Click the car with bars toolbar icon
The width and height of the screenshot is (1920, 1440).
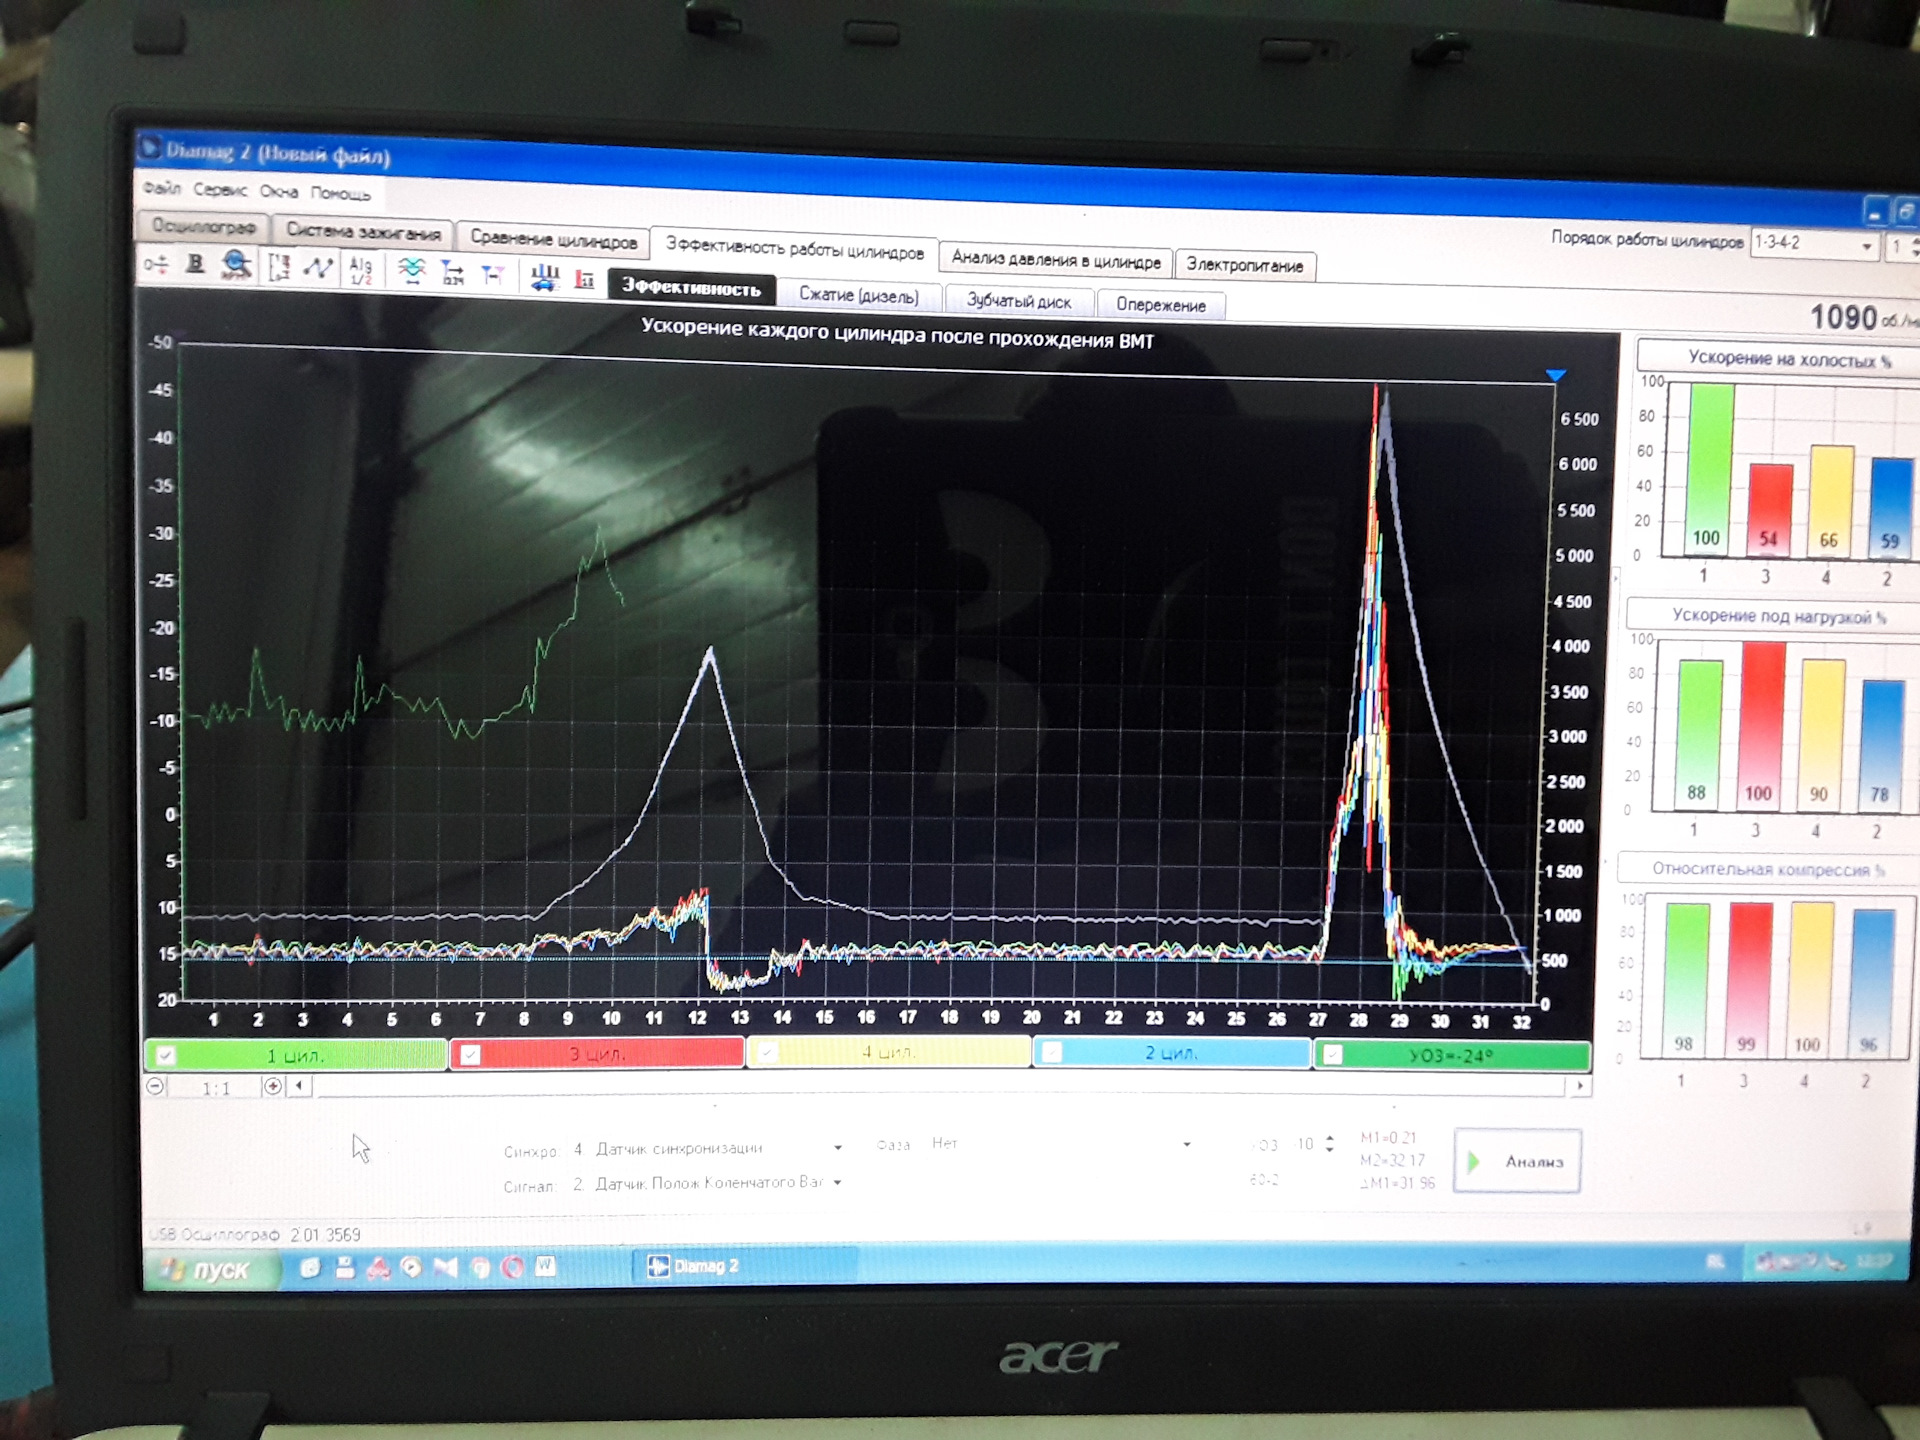tap(544, 277)
